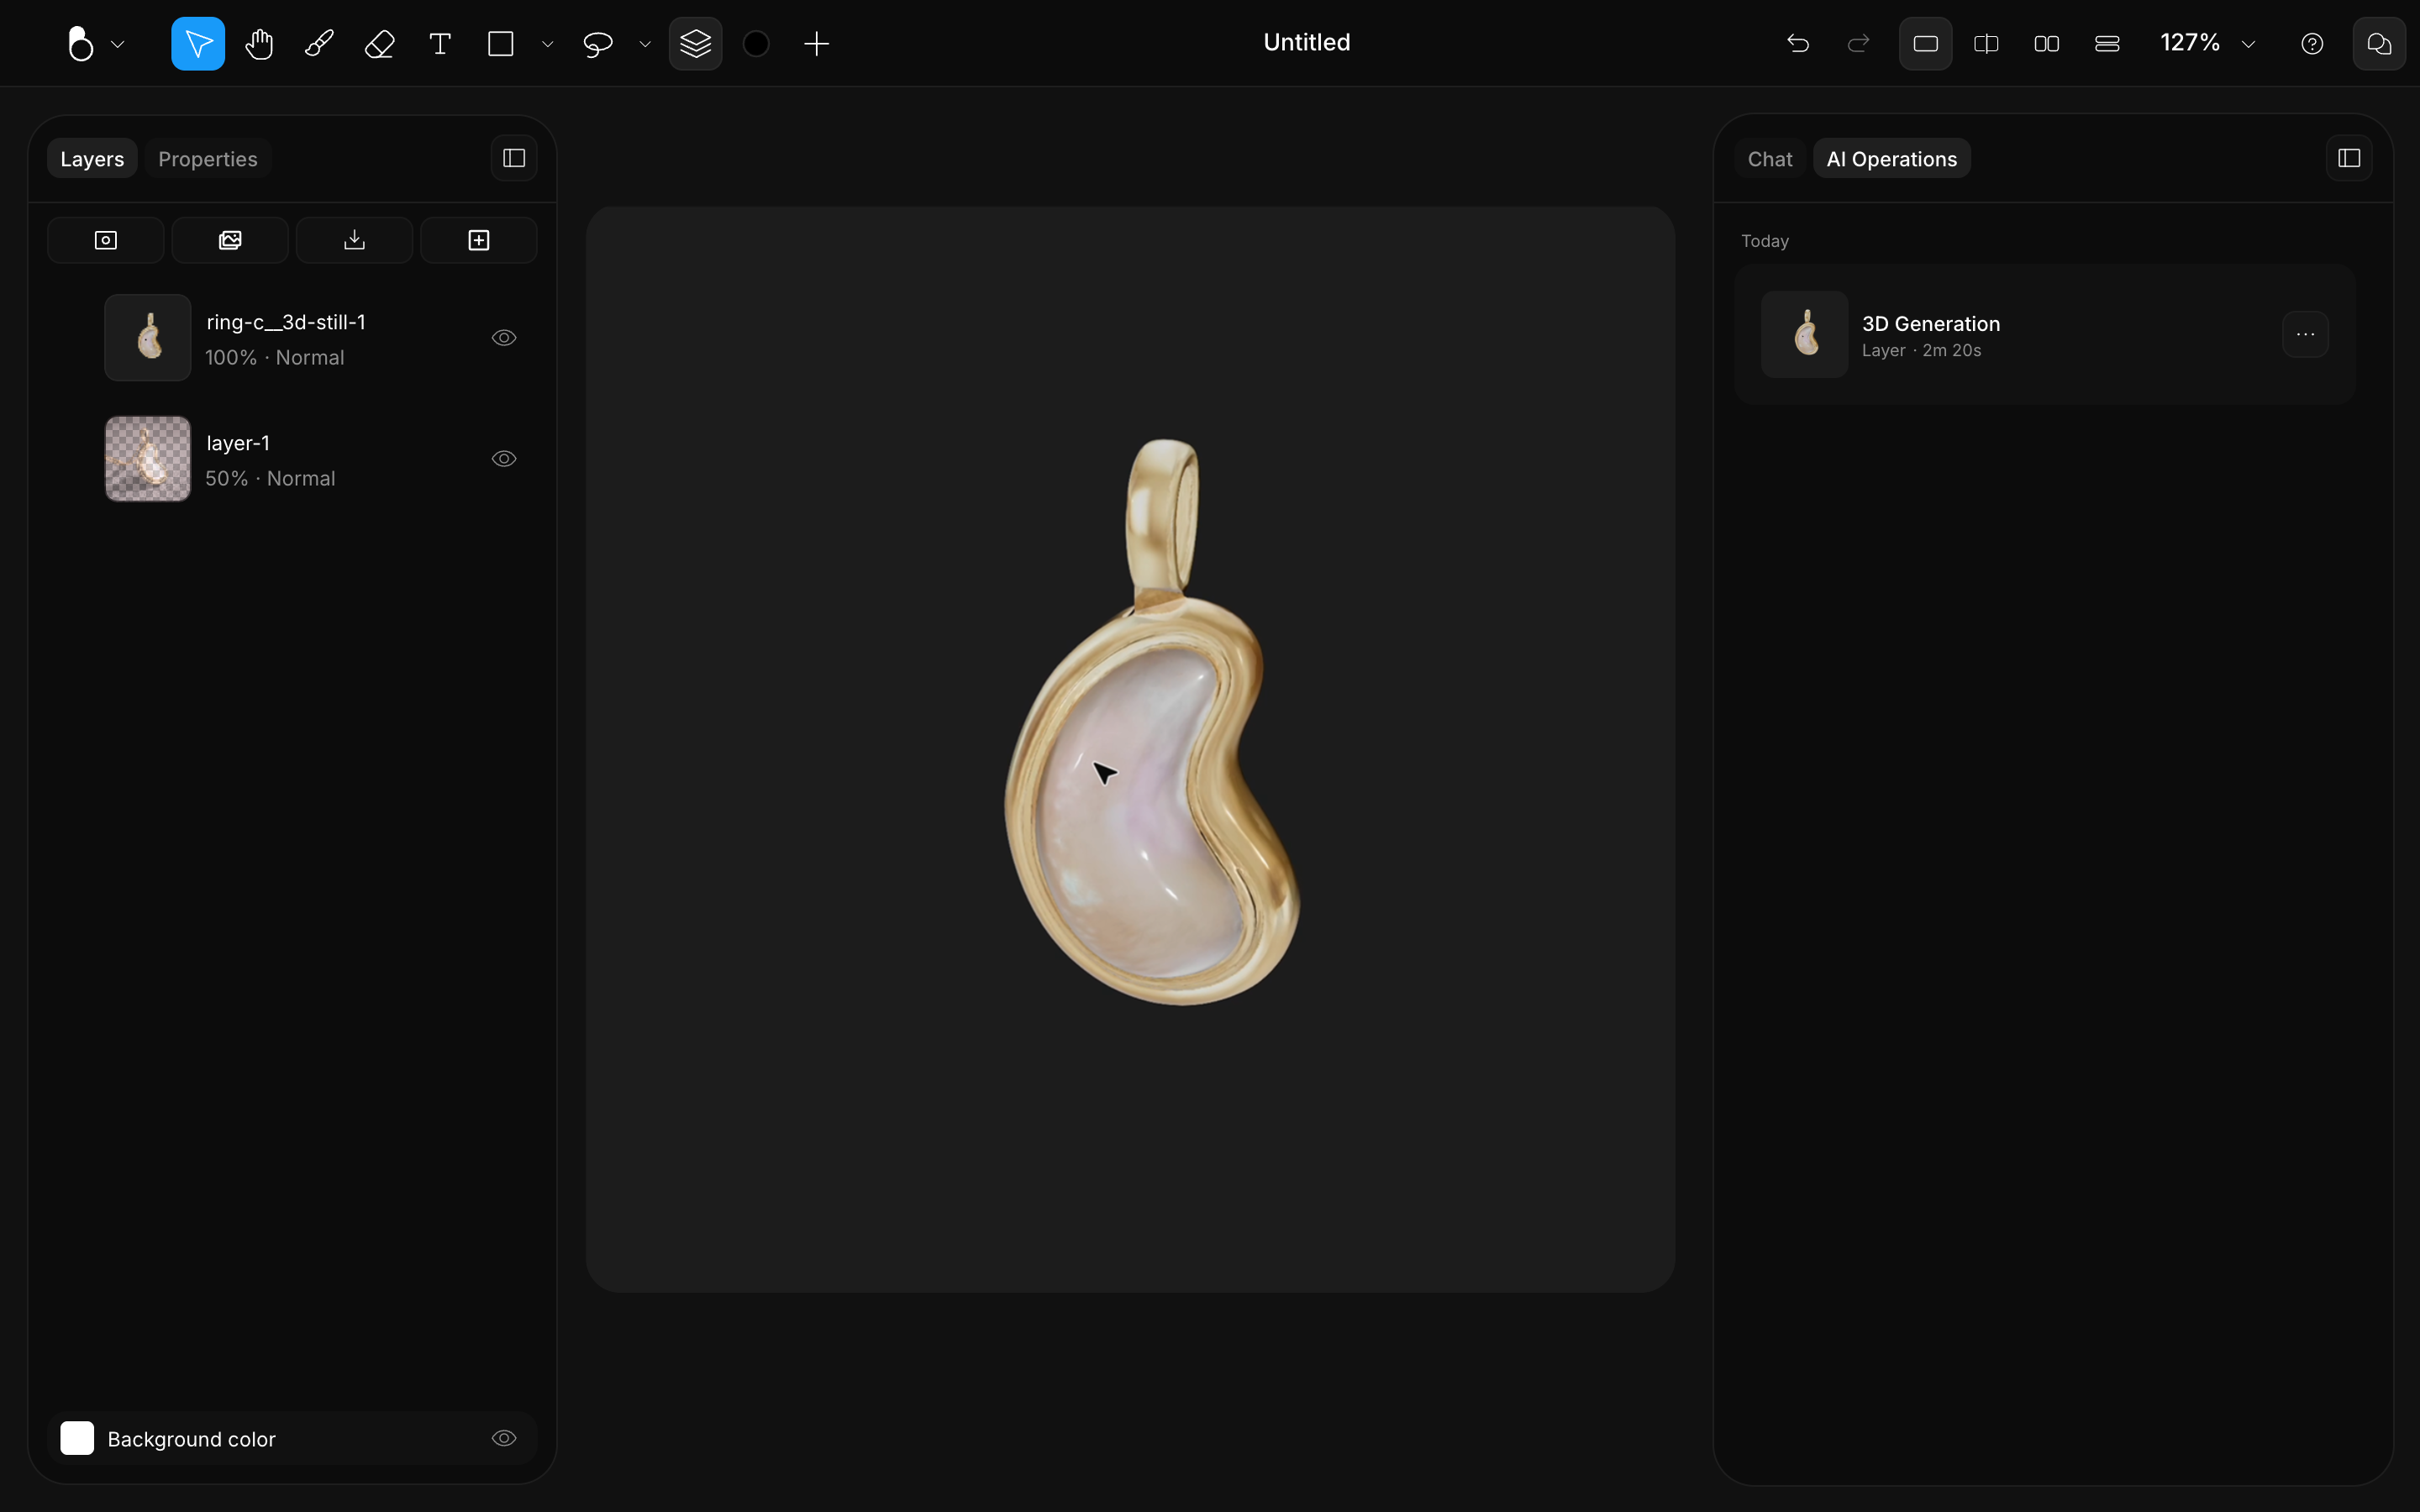Switch to single canvas view layout

tap(1926, 44)
